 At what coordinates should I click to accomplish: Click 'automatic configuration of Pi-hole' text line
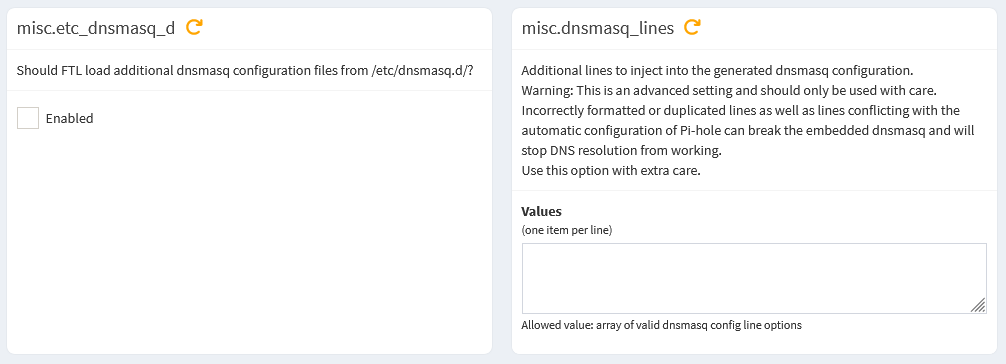pos(748,131)
